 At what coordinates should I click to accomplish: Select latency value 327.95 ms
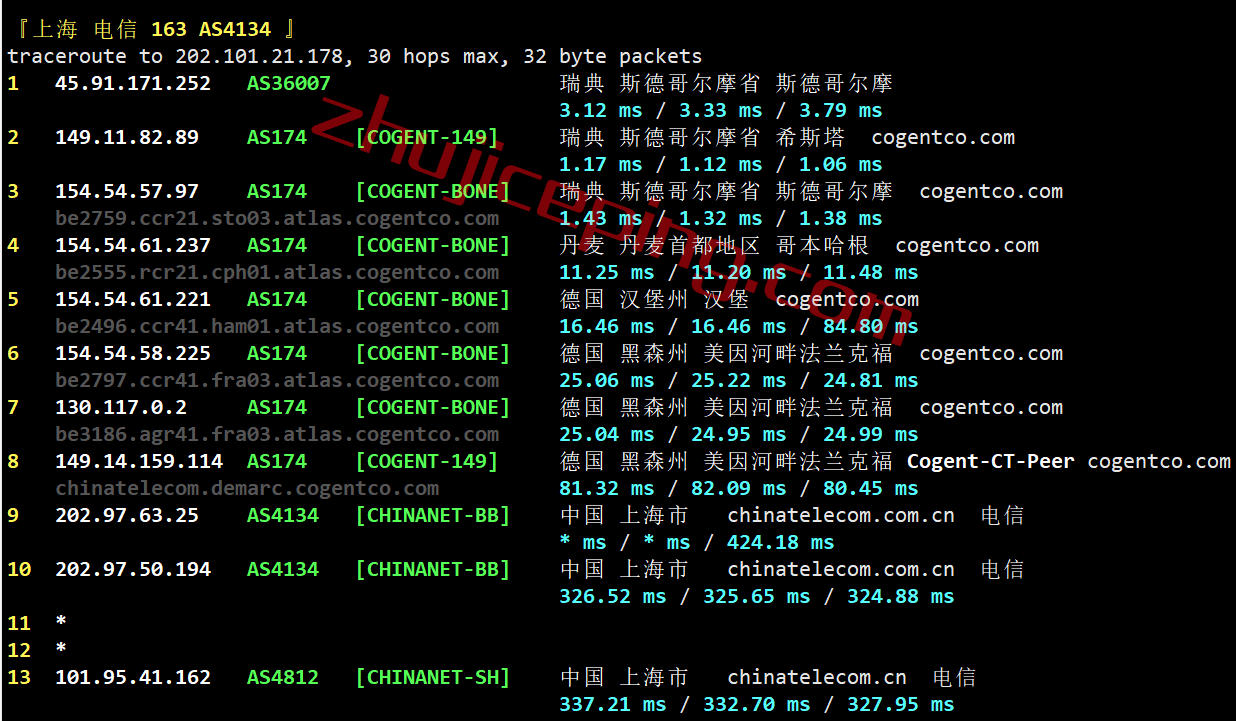(x=901, y=704)
